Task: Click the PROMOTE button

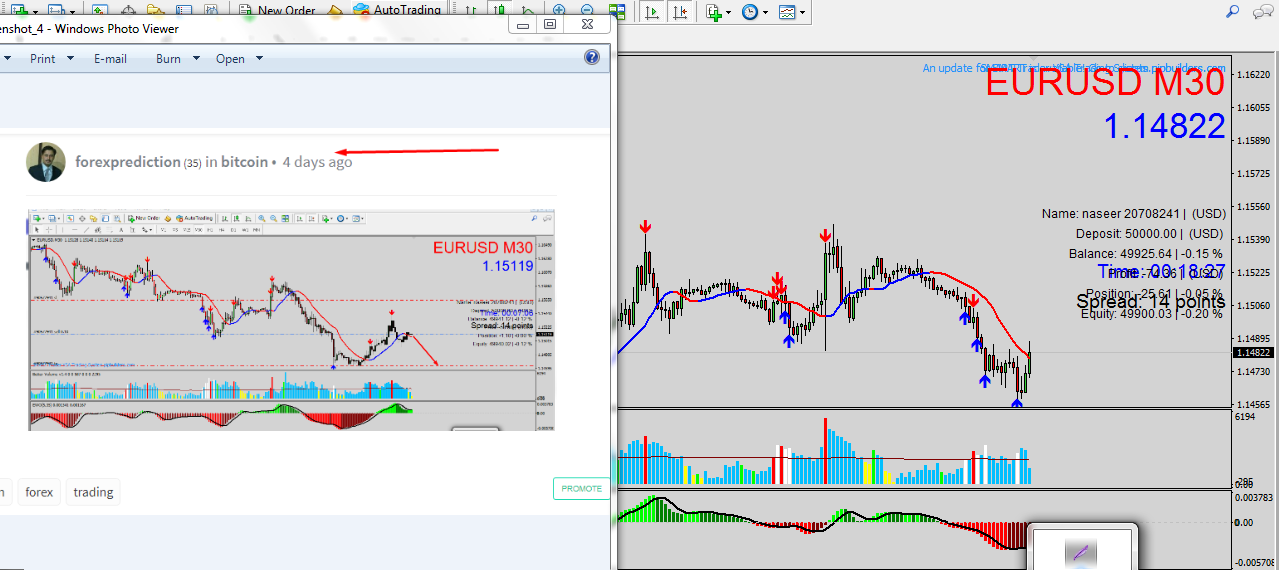Action: coord(581,488)
